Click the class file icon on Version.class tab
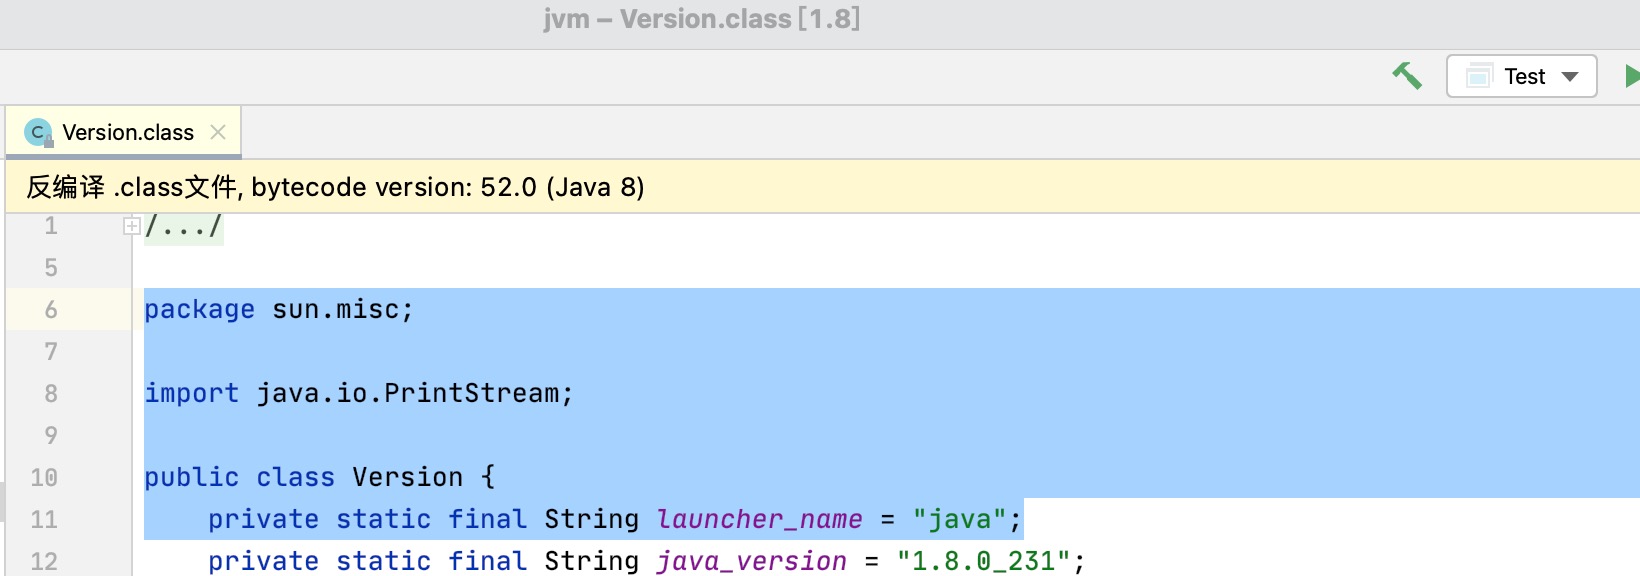The height and width of the screenshot is (576, 1640). tap(38, 132)
